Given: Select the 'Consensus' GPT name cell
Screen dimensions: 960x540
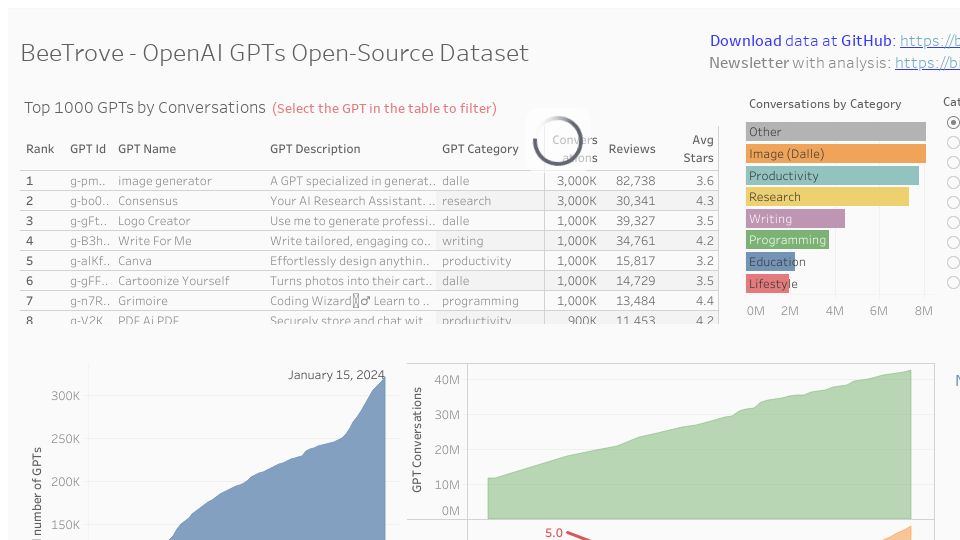Looking at the screenshot, I should coord(148,201).
